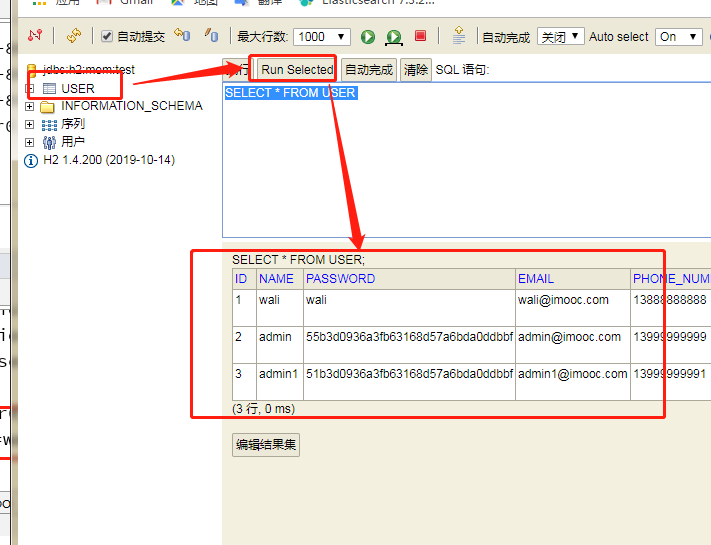Expand the 用户 users node
The width and height of the screenshot is (711, 545).
(x=29, y=142)
